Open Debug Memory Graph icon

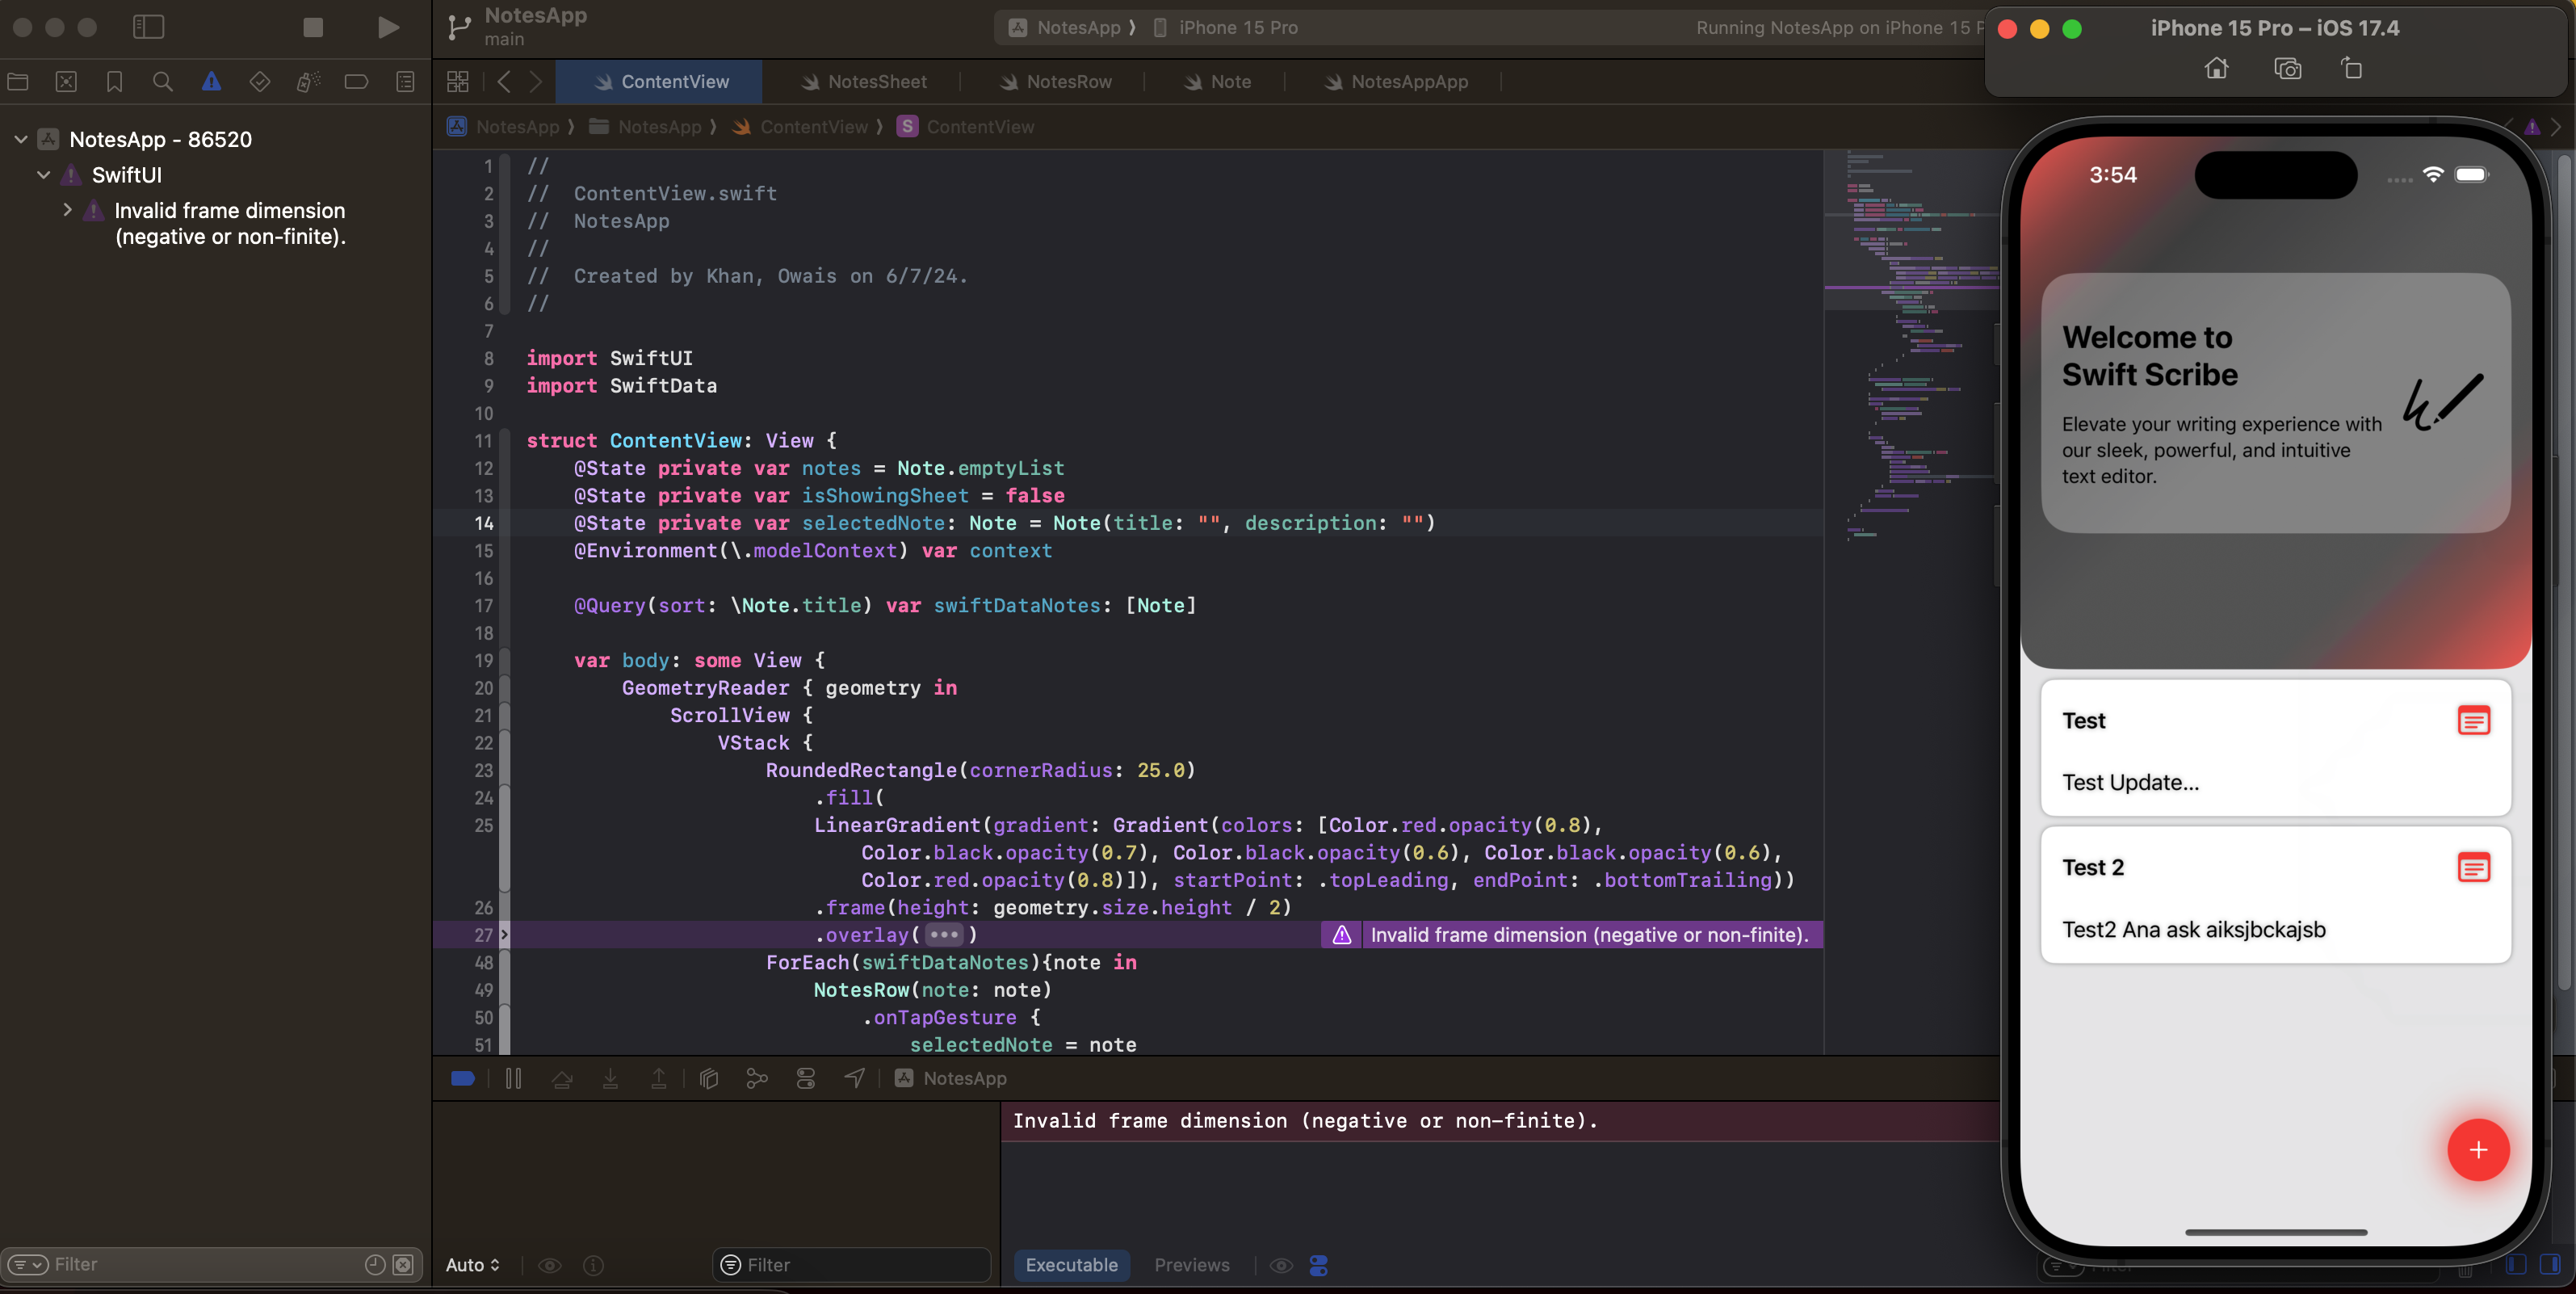[x=757, y=1079]
